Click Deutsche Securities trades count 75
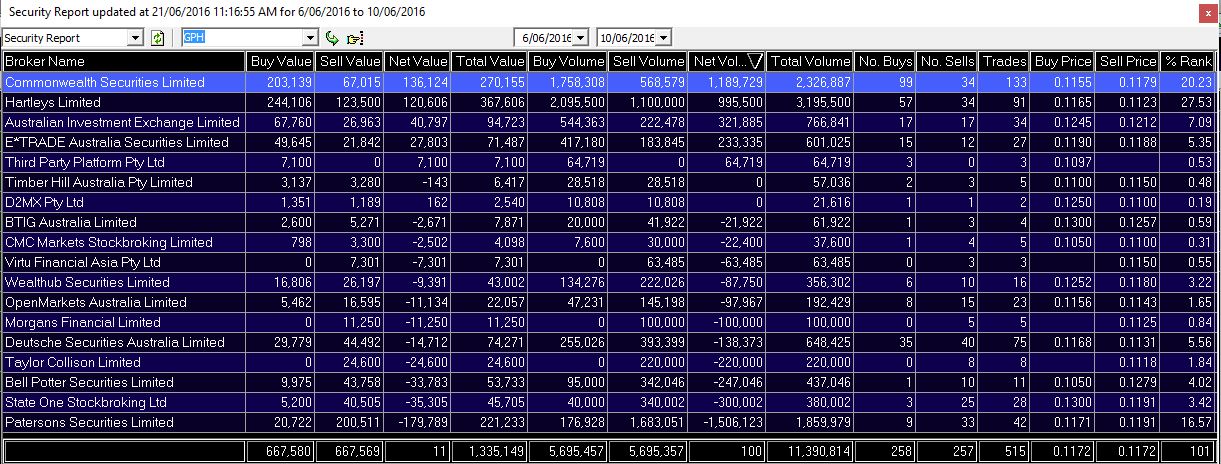 pyautogui.click(x=1019, y=342)
